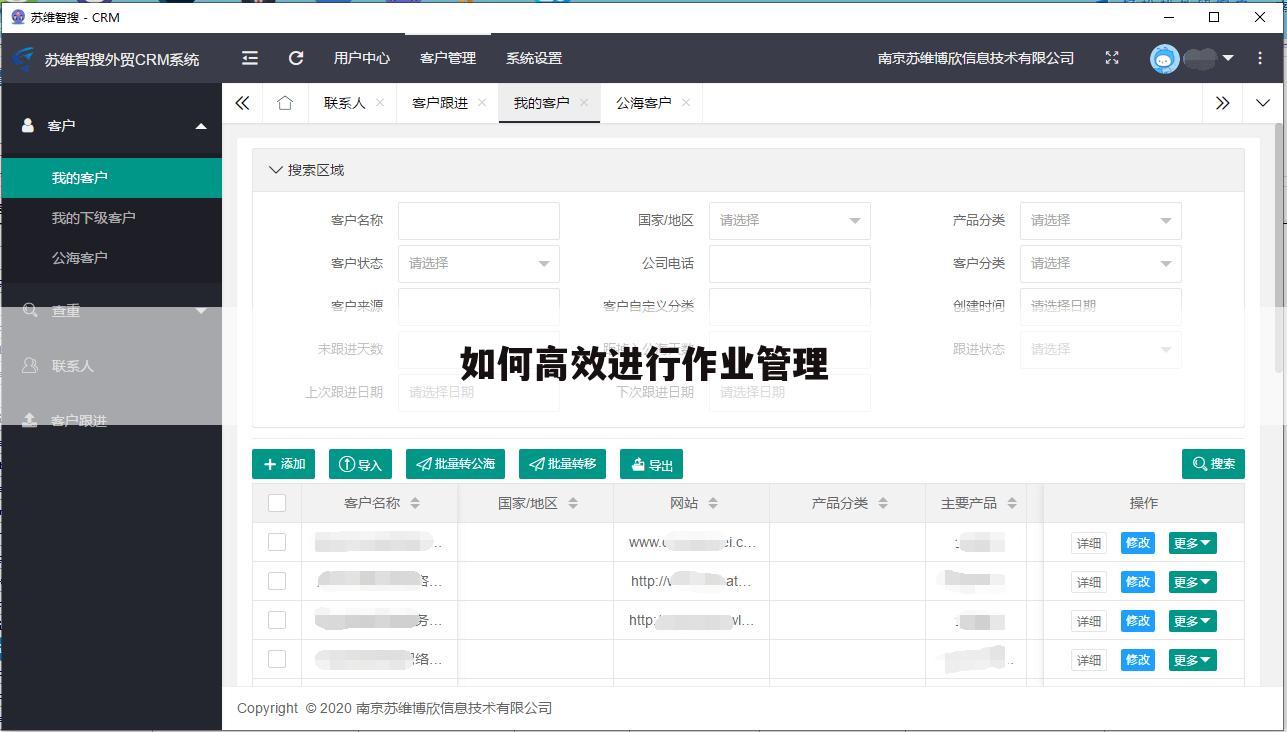Viewport: 1287px width, 732px height.
Task: Click 详细 in the fourth row
Action: tap(1089, 660)
